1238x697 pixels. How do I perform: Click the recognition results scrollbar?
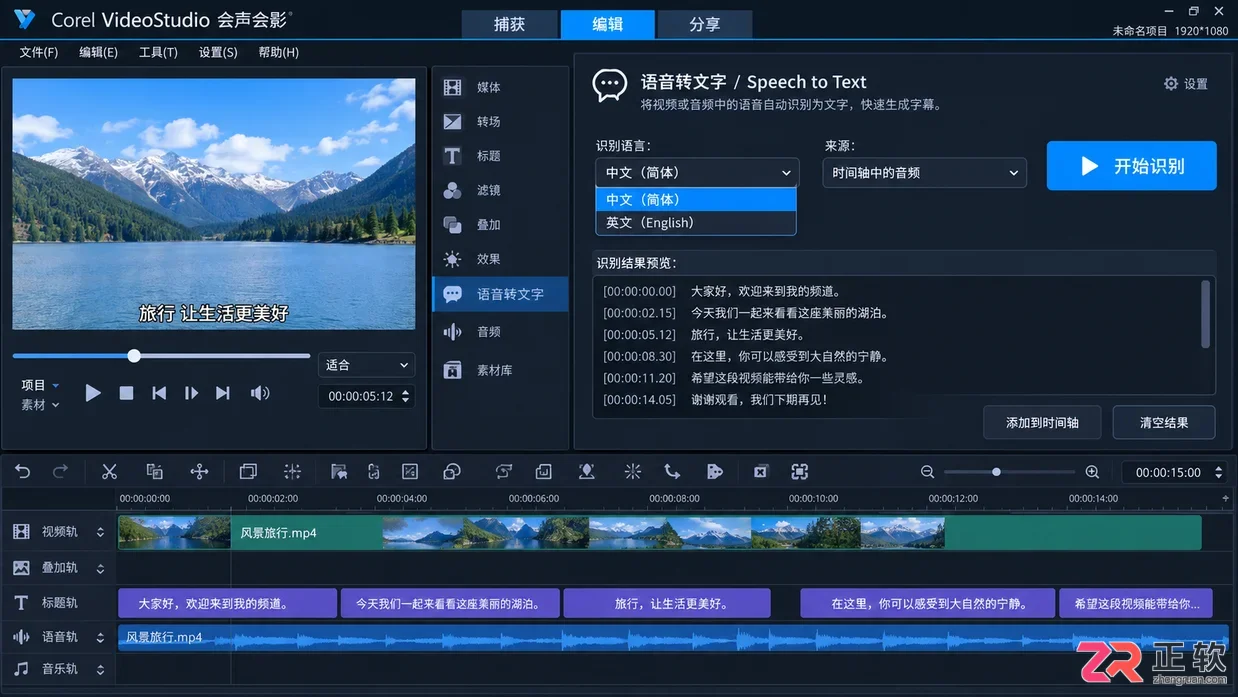coord(1205,313)
